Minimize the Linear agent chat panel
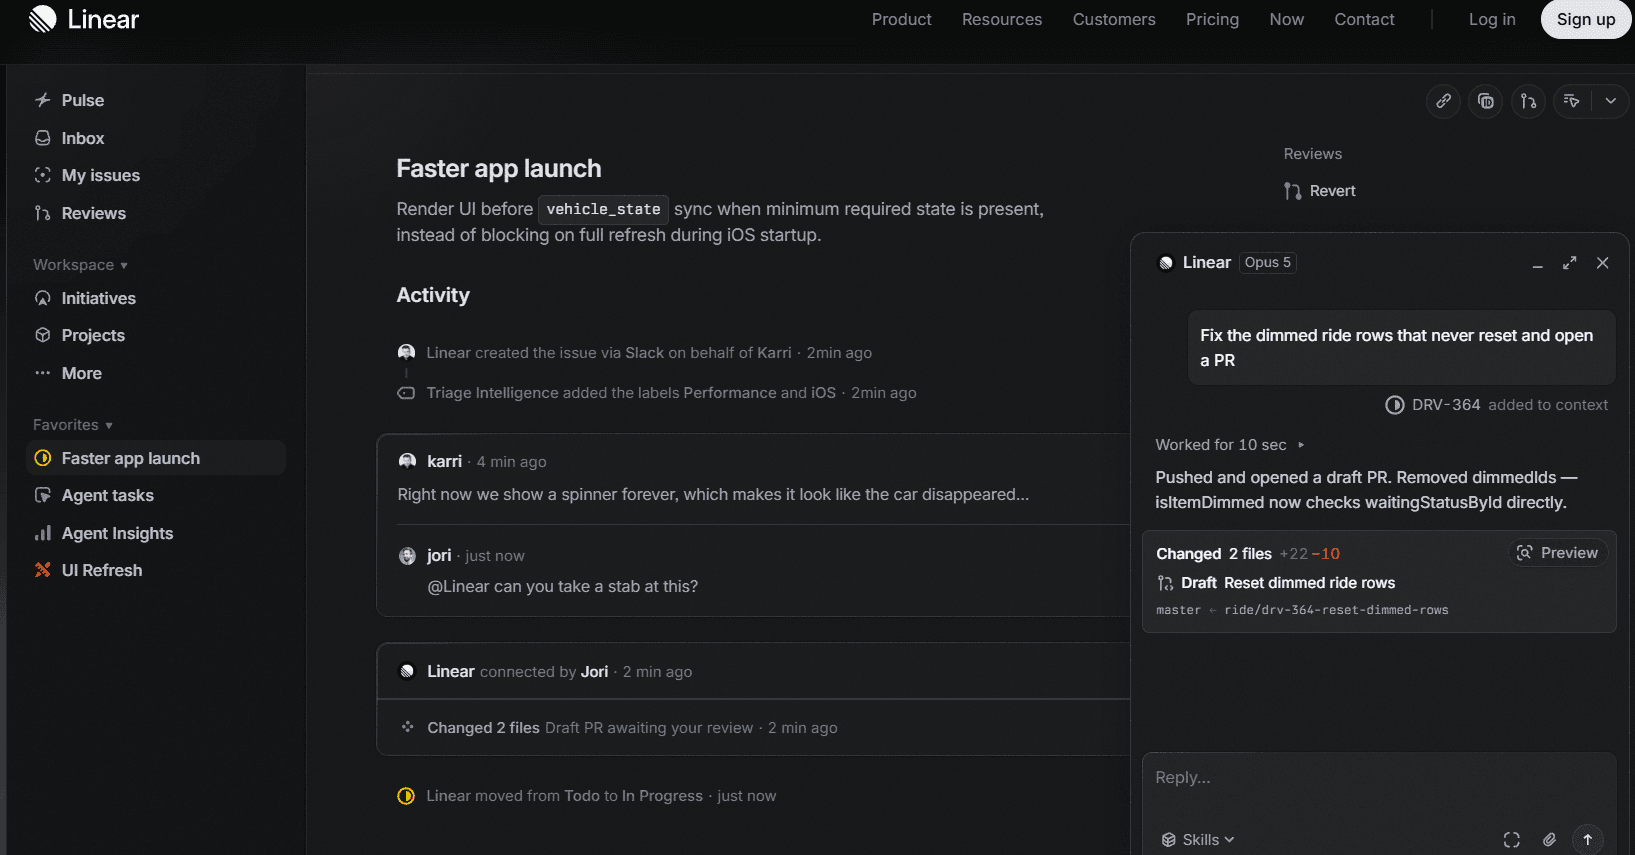The width and height of the screenshot is (1635, 855). click(1538, 263)
